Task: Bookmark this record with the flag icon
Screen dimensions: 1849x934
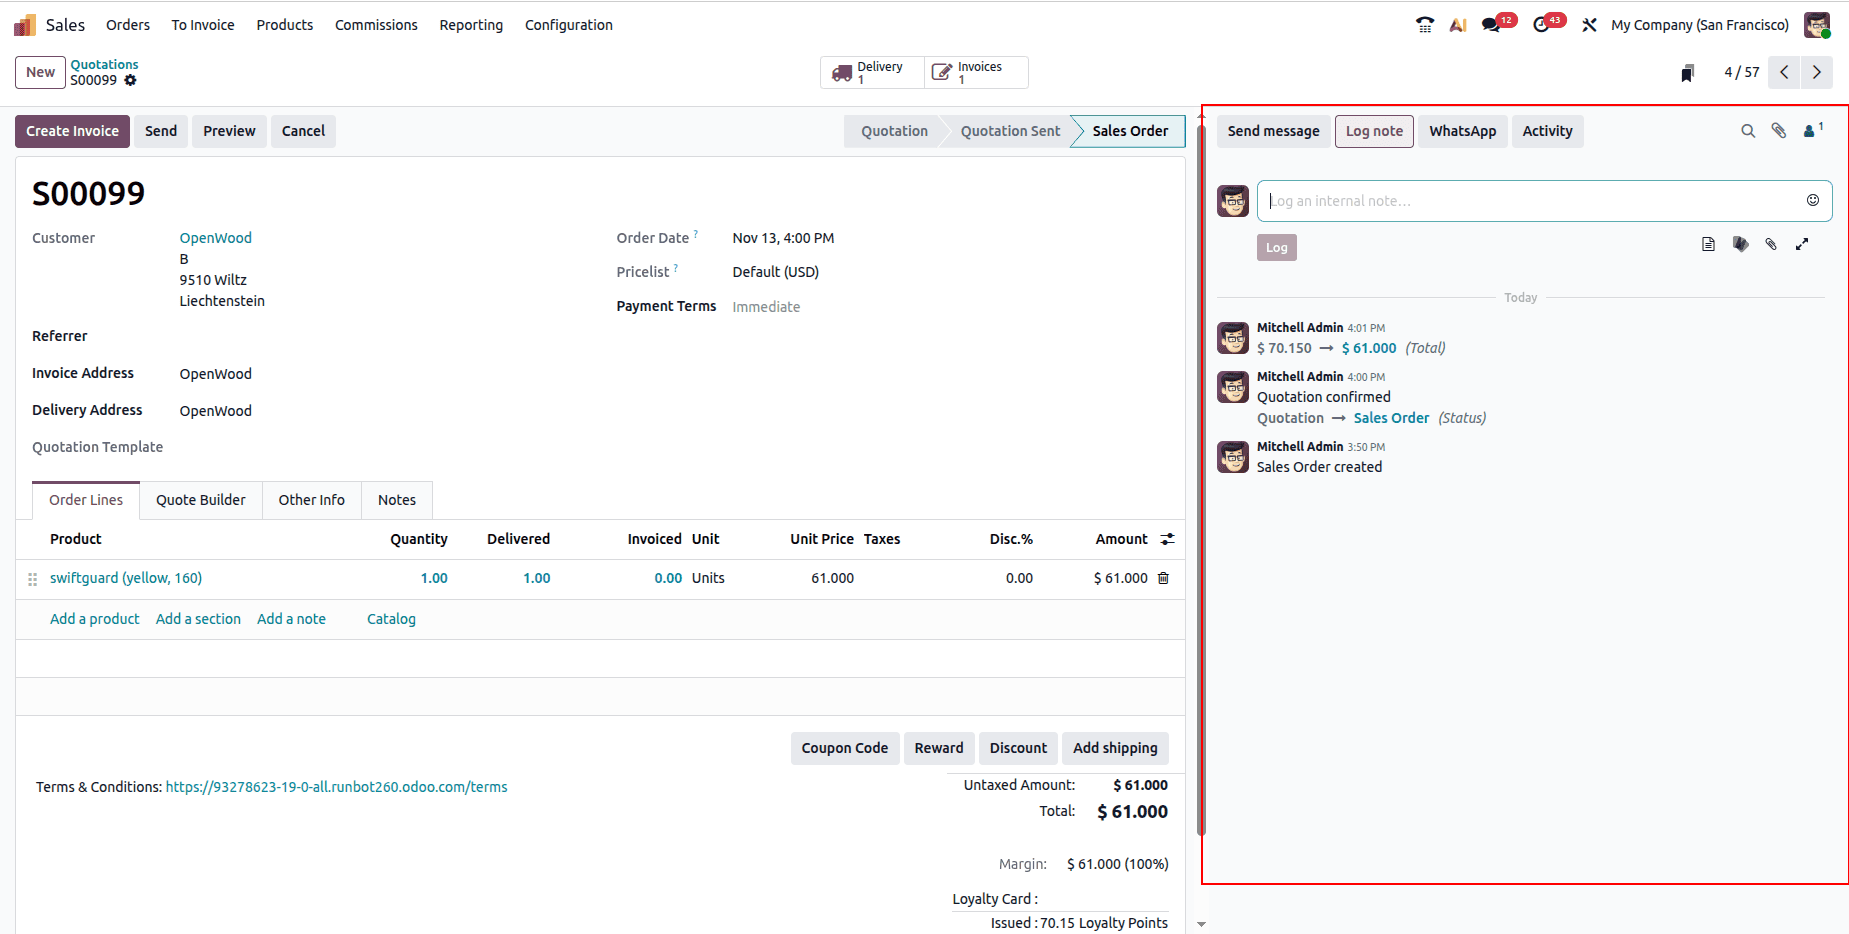Action: coord(1688,72)
